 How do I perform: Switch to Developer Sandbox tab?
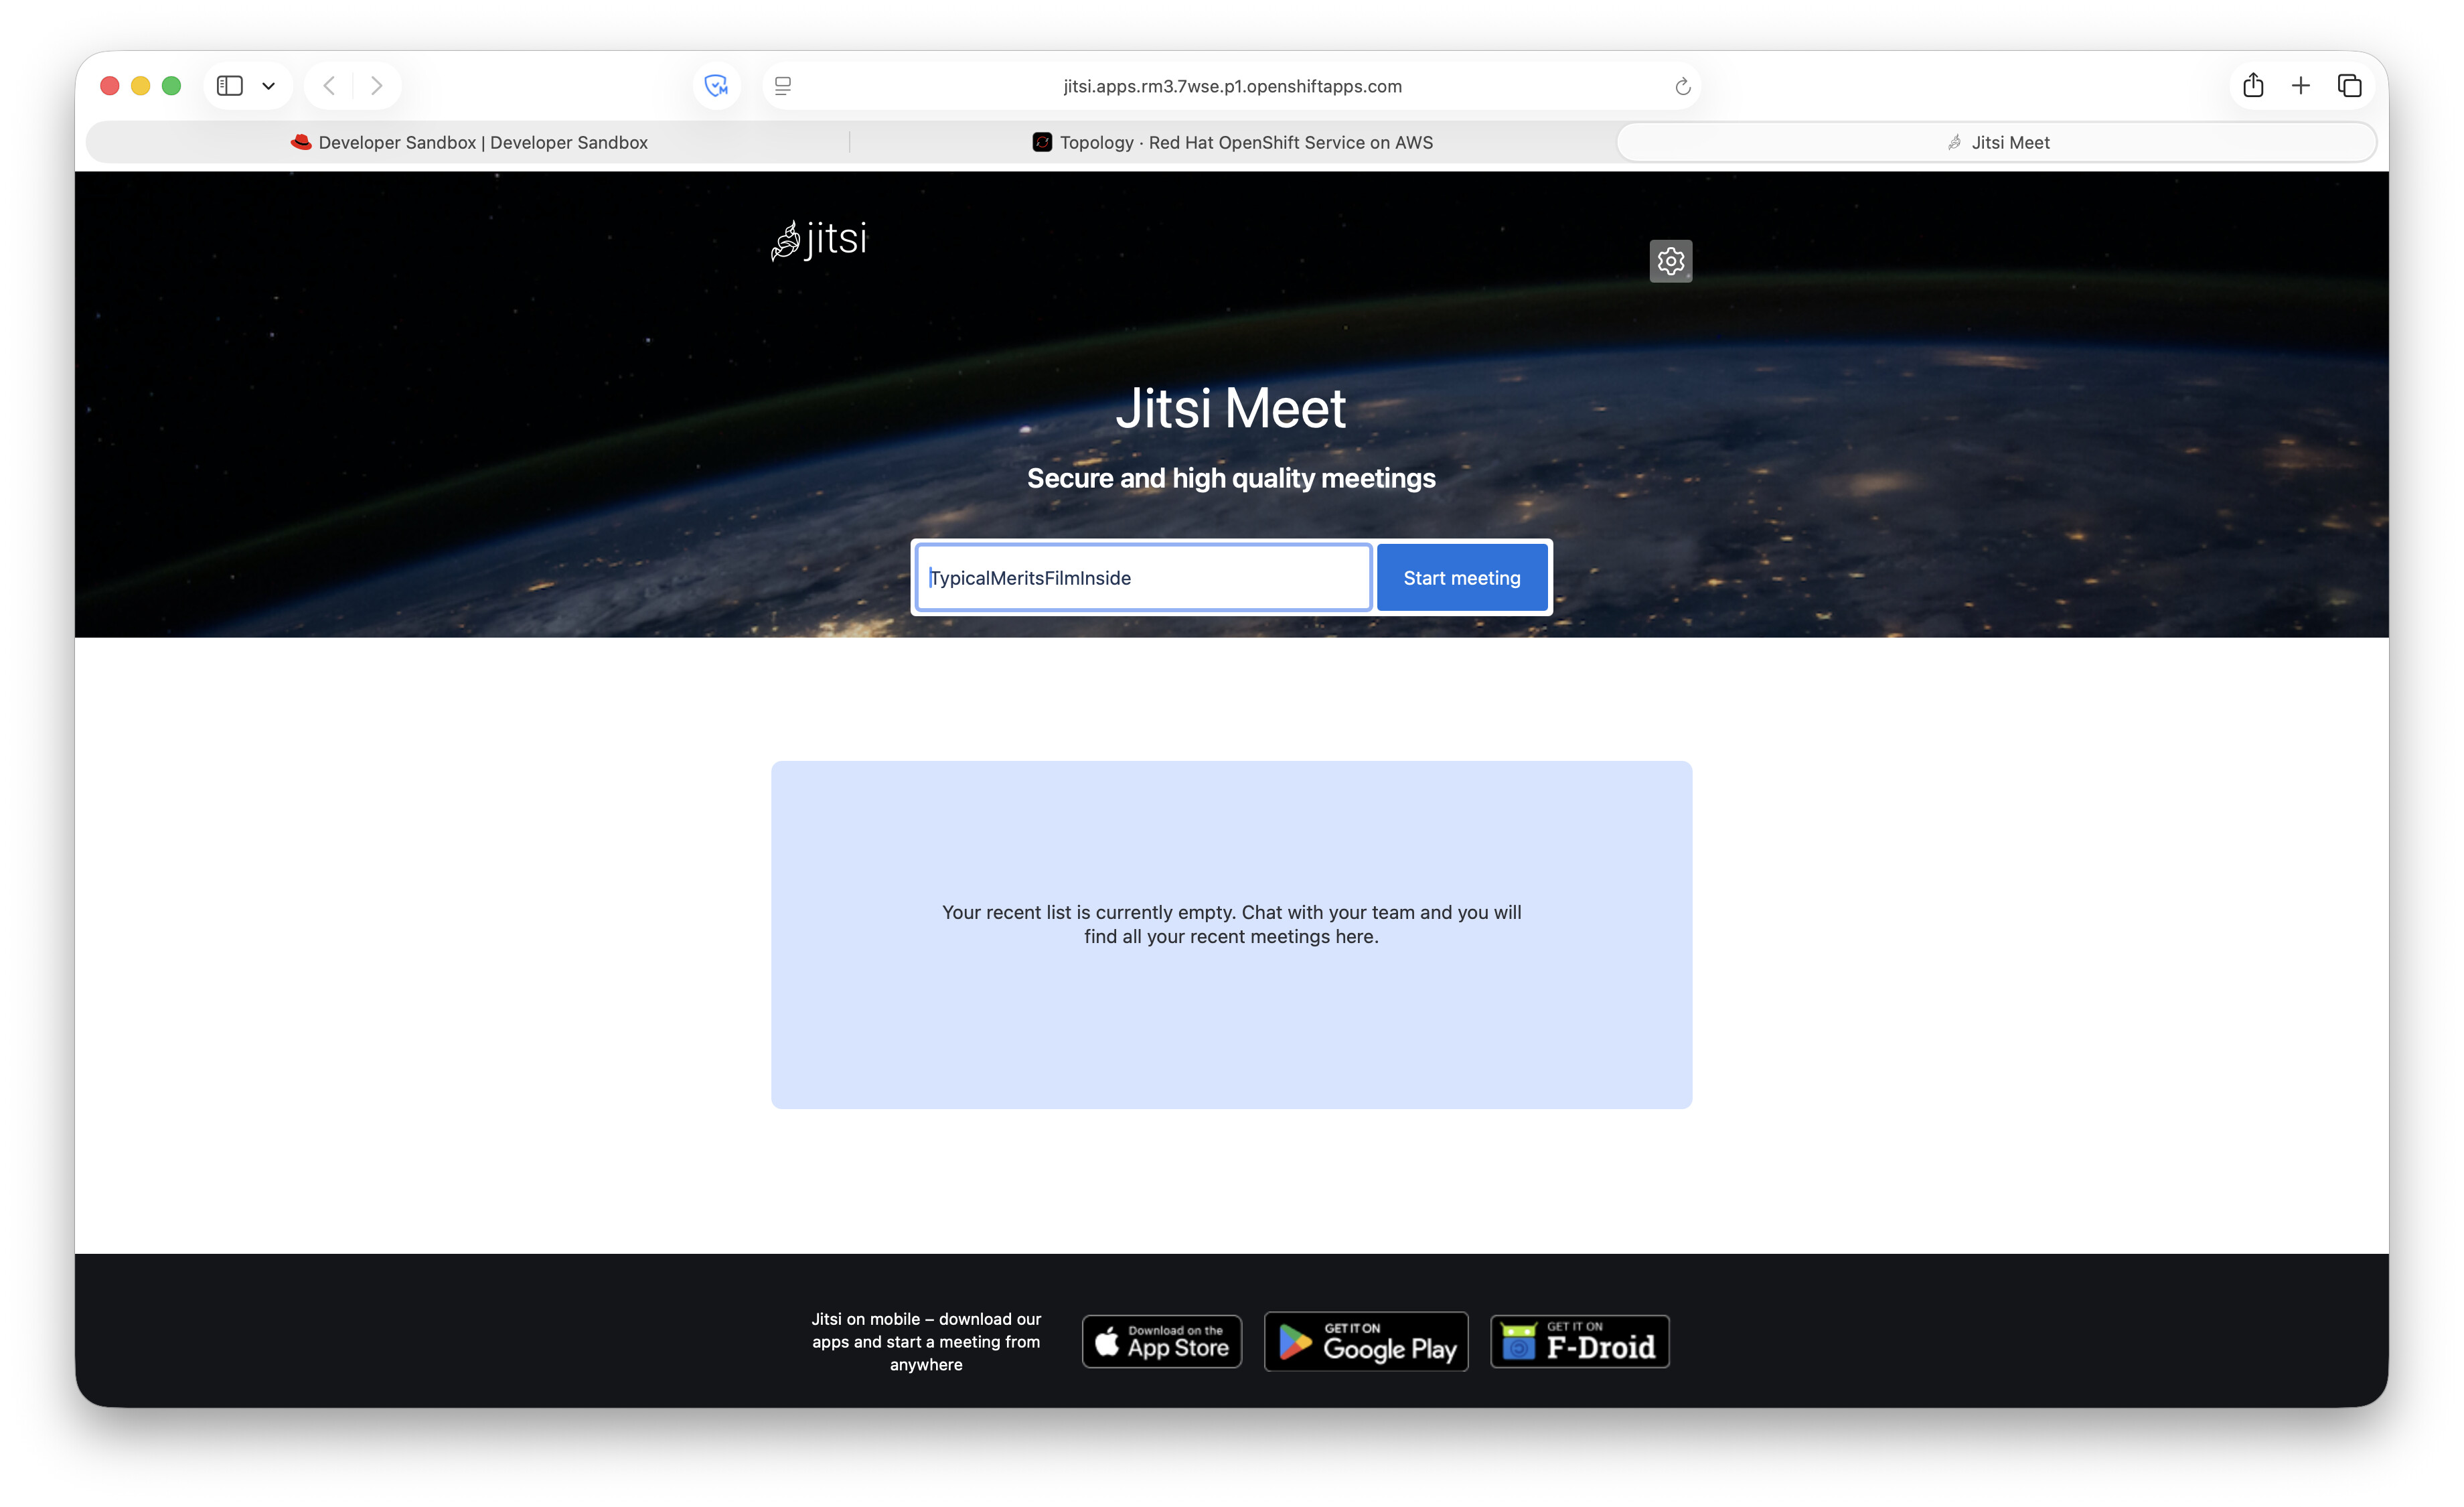tap(469, 142)
